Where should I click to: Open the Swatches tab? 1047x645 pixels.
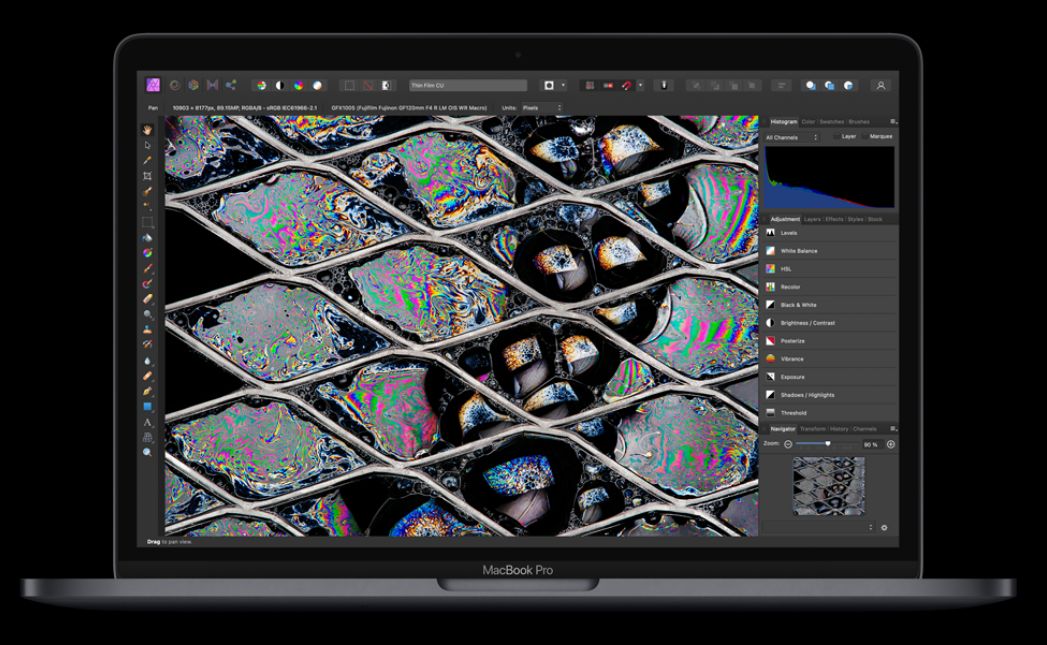pyautogui.click(x=831, y=122)
